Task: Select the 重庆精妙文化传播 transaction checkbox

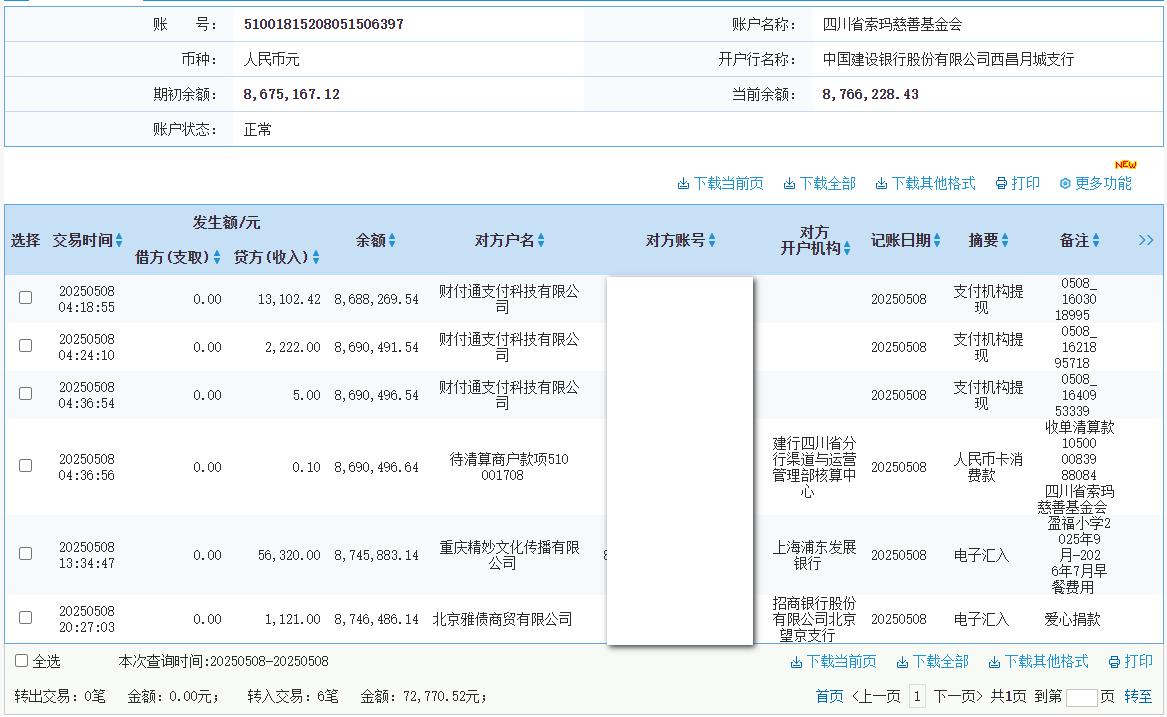Action: pos(25,552)
